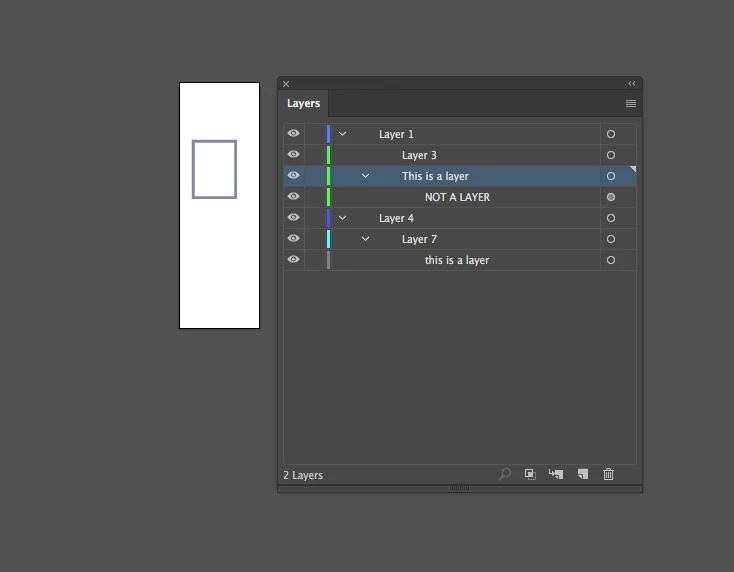Select lowercase "this is a layer" row

[x=460, y=260]
